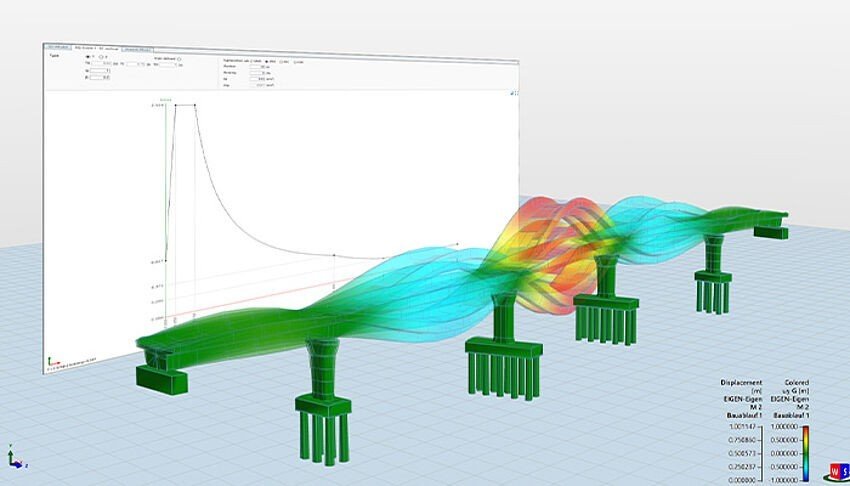Click the plateau start point on the spectrum curve
Screen dimensions: 850x486
(x=175, y=105)
